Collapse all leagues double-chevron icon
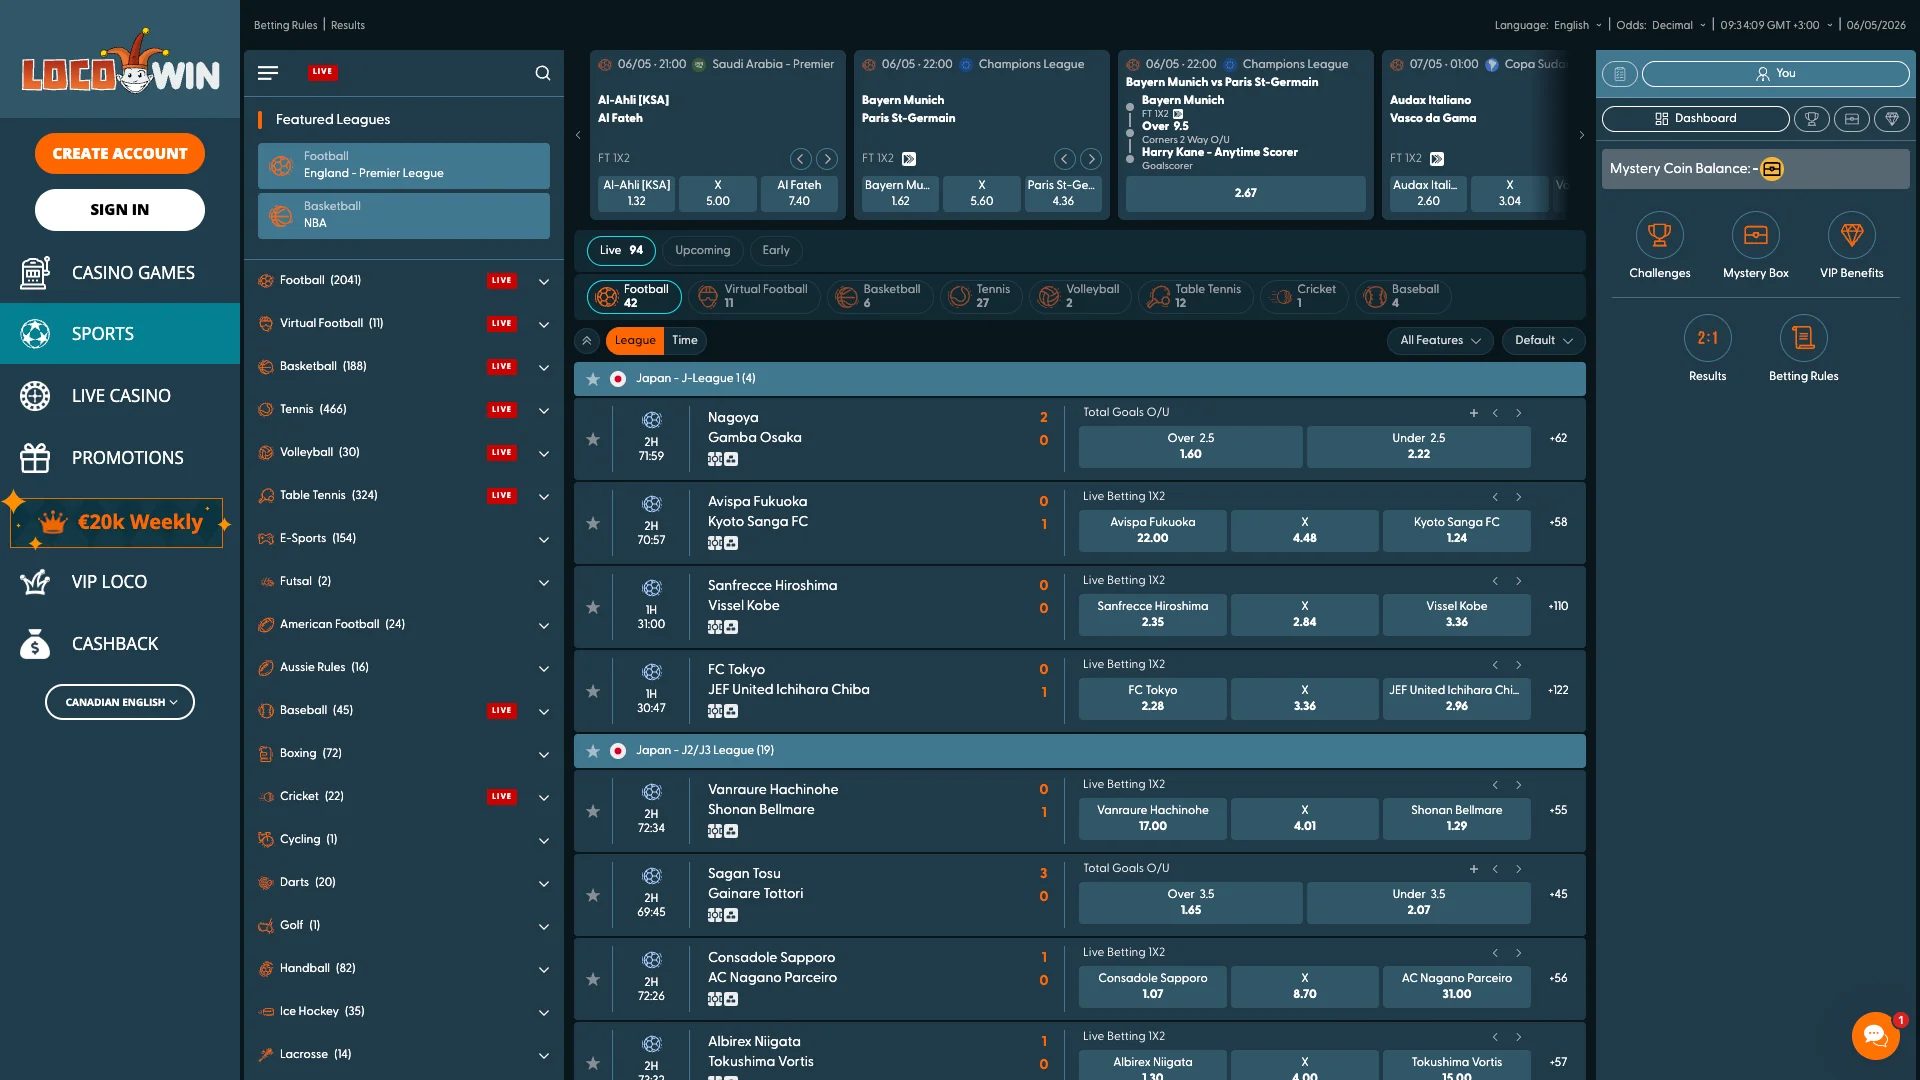1920x1080 pixels. tap(587, 341)
